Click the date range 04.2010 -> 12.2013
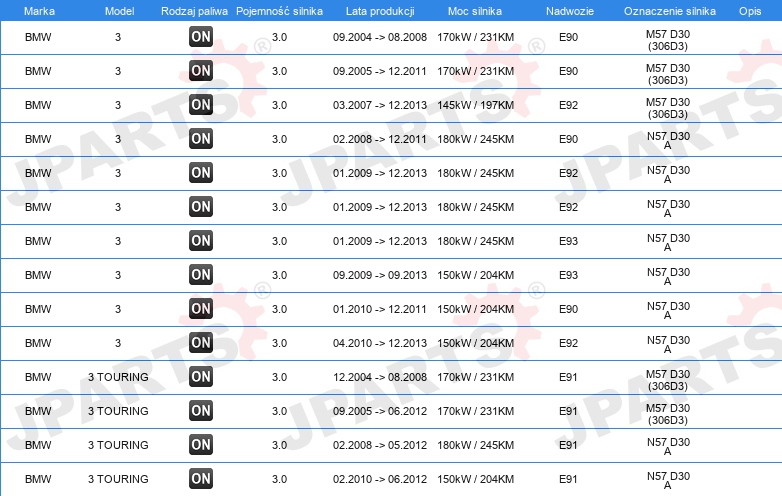The height and width of the screenshot is (496, 782). (x=380, y=343)
